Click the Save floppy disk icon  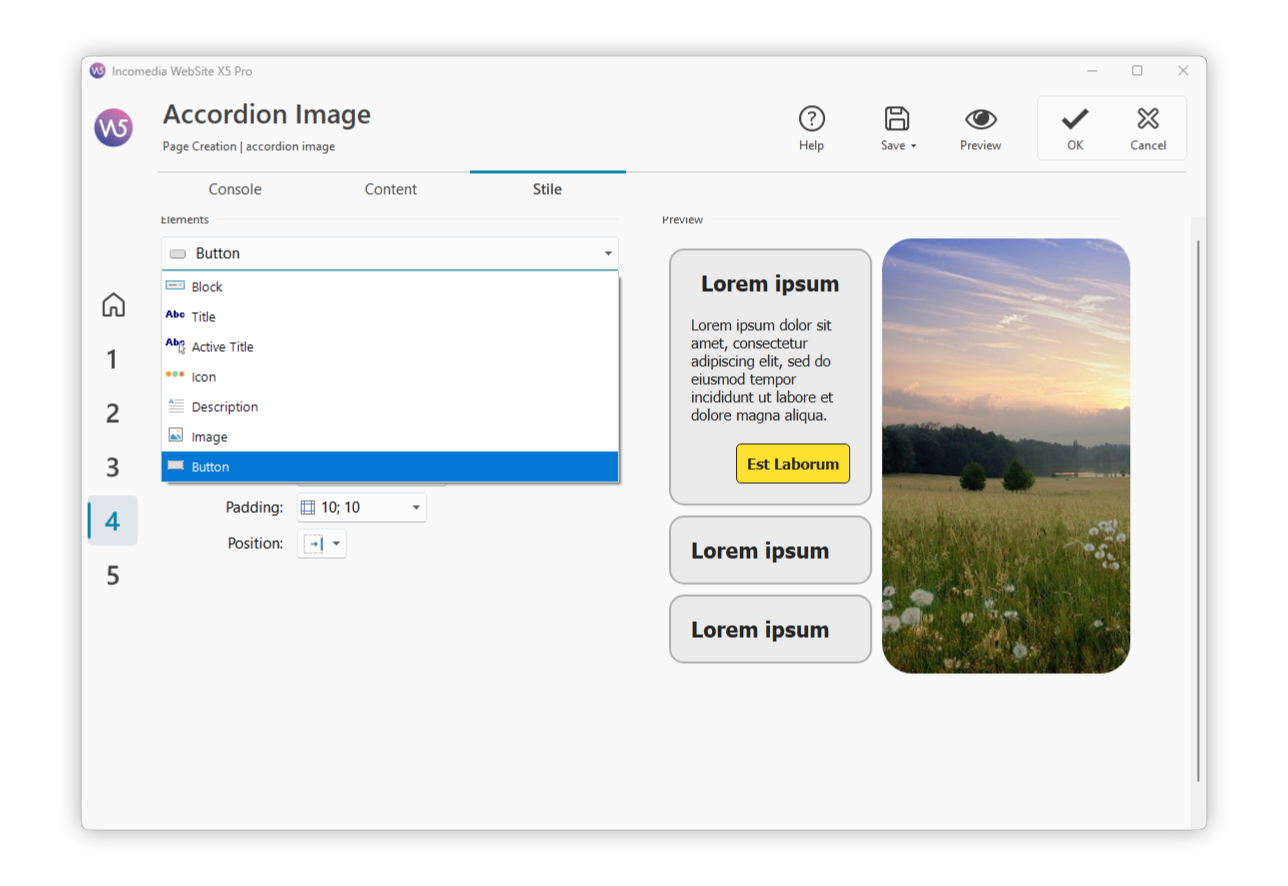pyautogui.click(x=897, y=119)
